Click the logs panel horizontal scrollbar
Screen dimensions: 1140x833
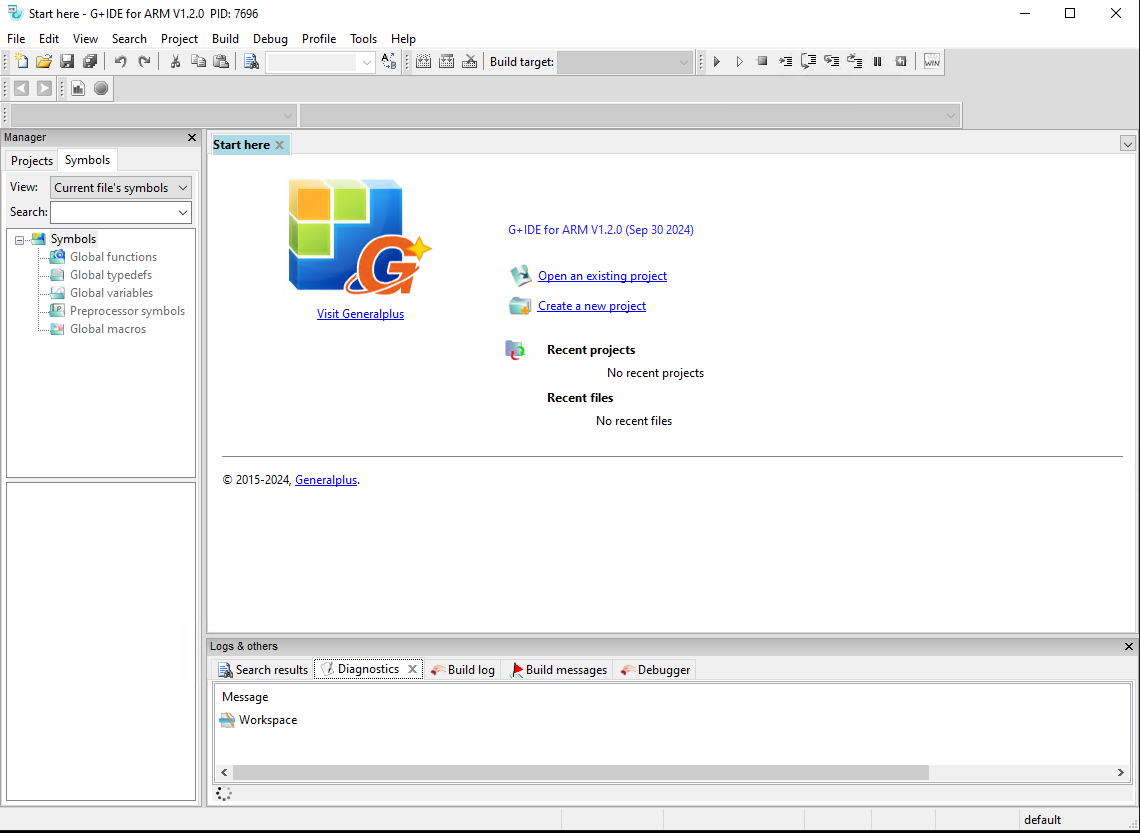point(580,773)
